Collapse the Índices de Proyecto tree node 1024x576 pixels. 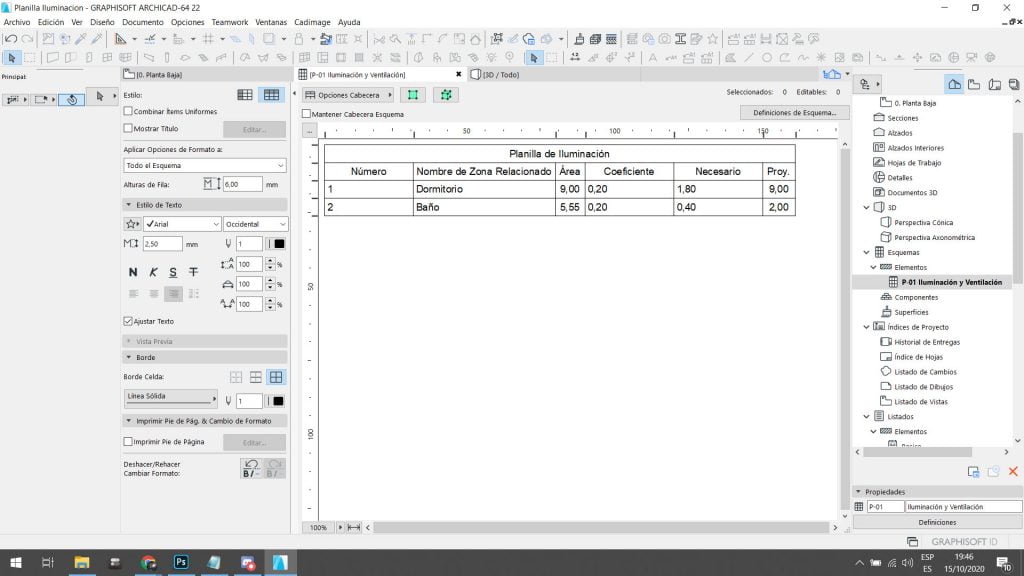click(x=867, y=327)
